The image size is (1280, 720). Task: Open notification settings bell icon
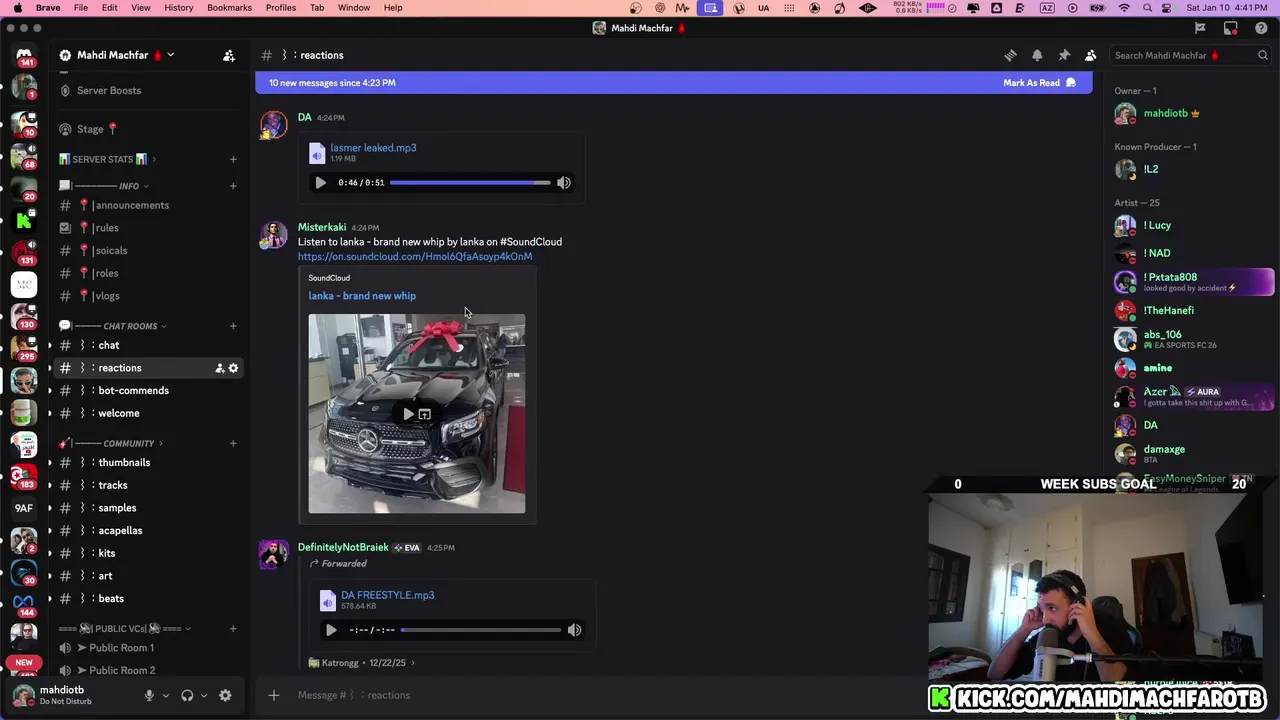[x=1037, y=55]
